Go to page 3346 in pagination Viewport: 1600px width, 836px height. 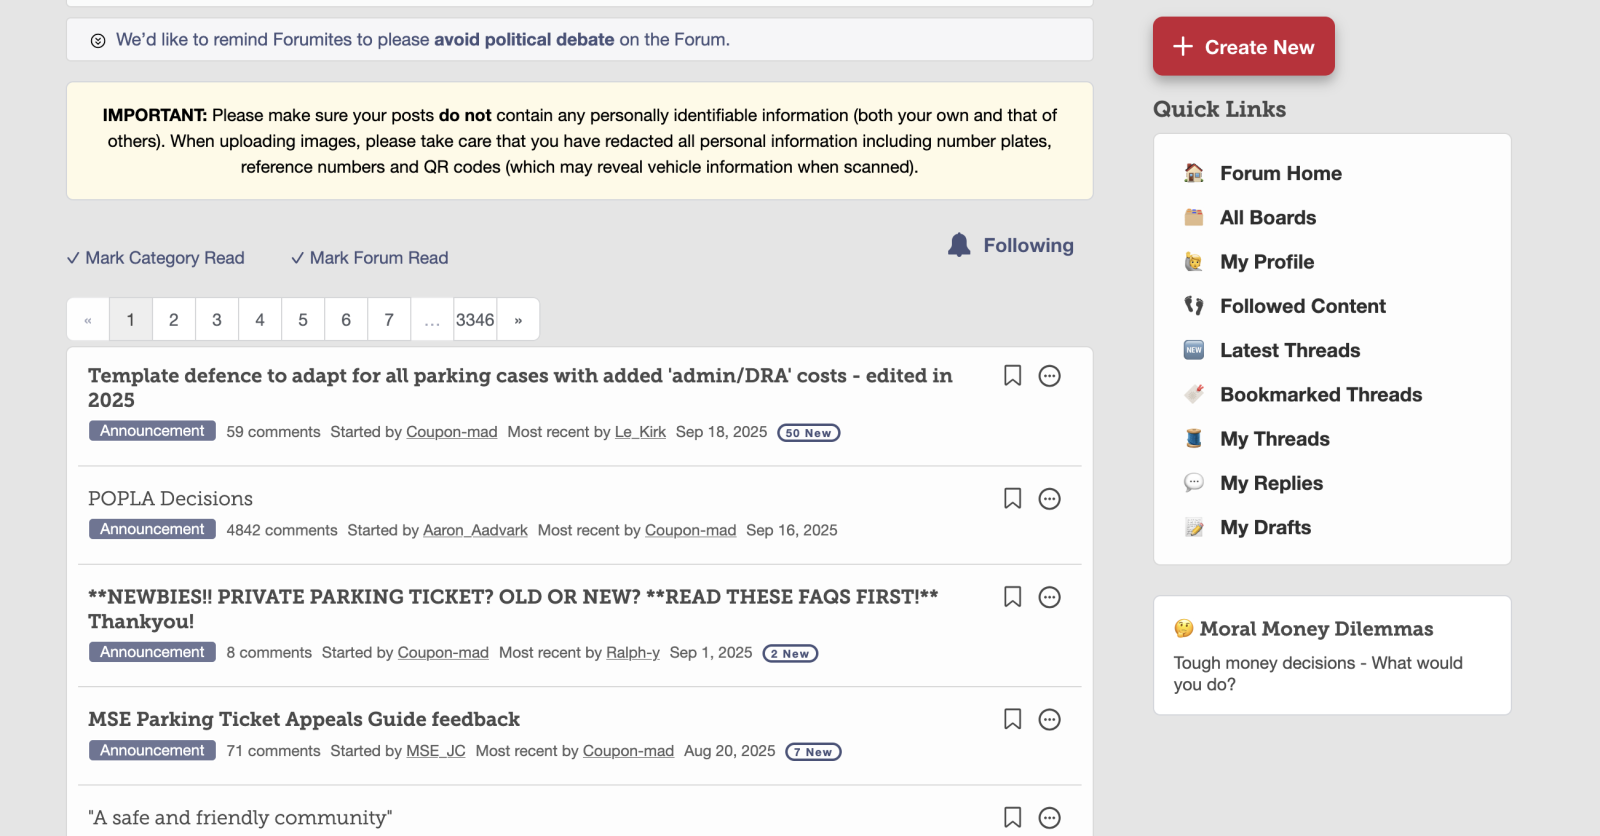tap(475, 320)
